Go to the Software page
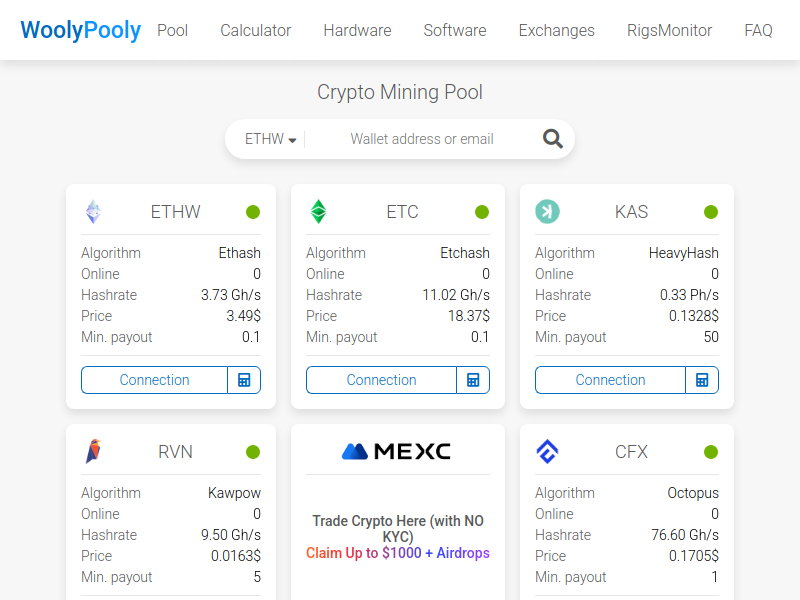800x600 pixels. (x=455, y=31)
